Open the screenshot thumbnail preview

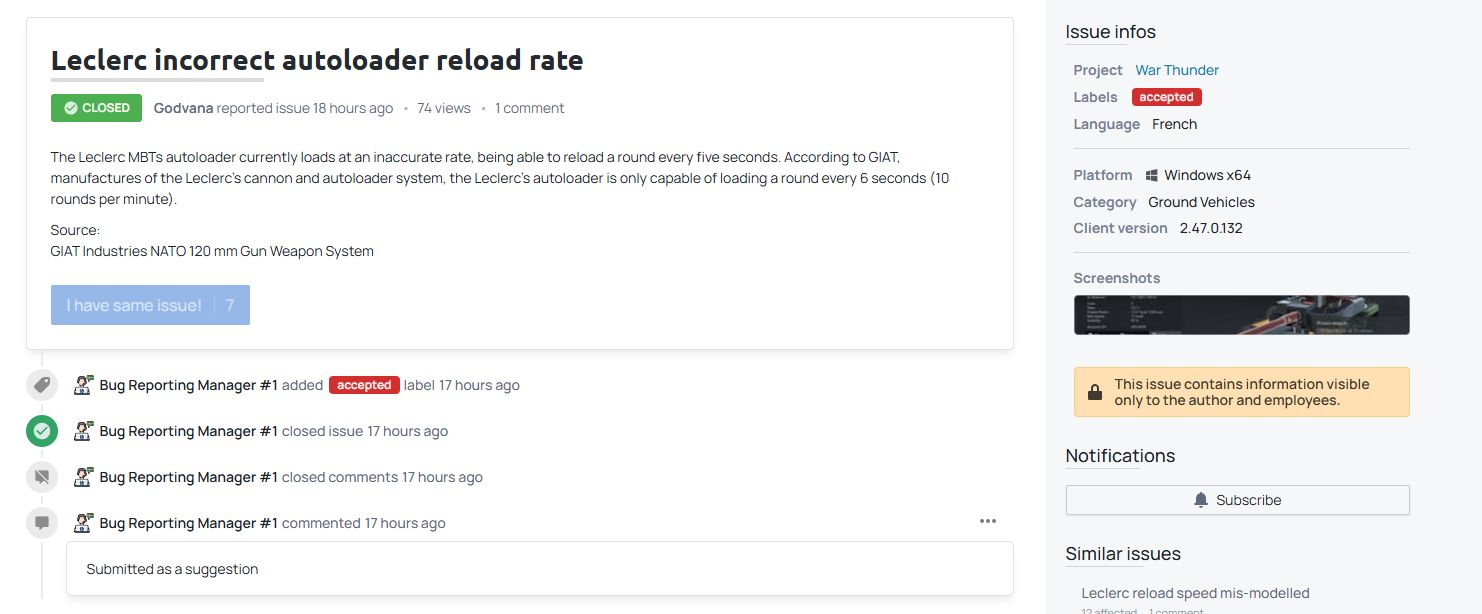1241,315
